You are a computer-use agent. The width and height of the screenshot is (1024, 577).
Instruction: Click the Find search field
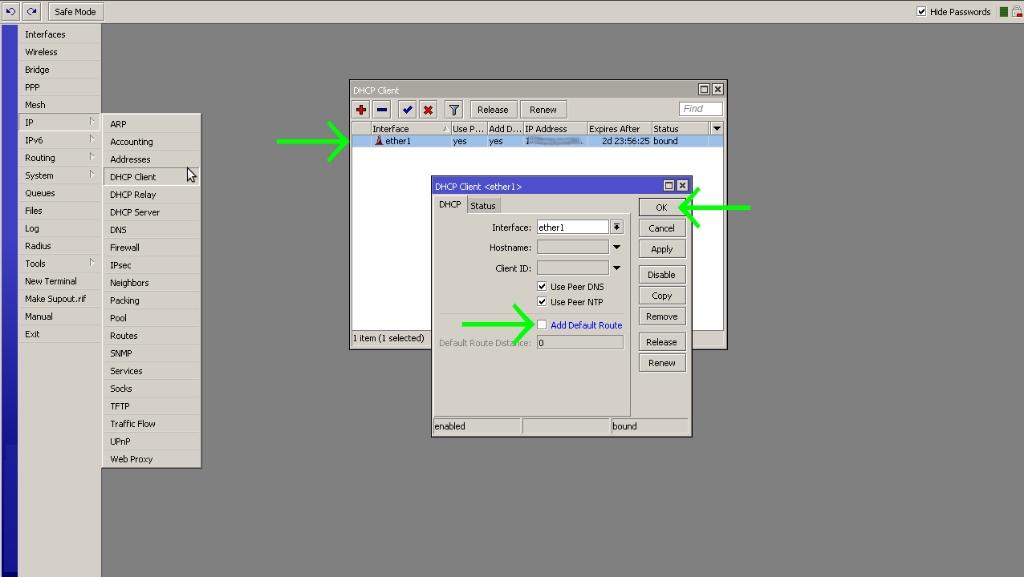pos(700,109)
